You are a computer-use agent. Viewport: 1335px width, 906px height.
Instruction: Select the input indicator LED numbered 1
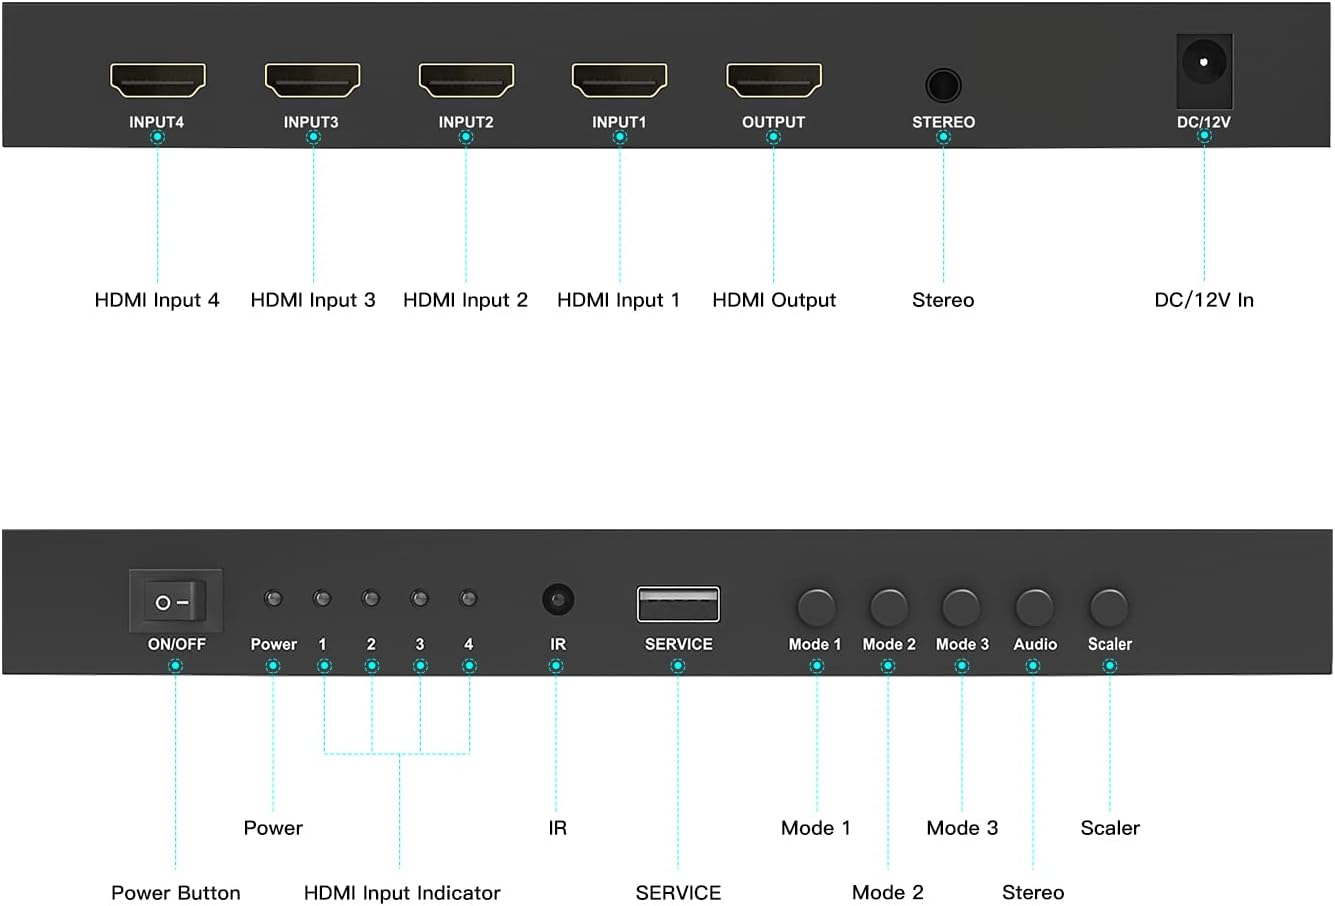coord(322,599)
